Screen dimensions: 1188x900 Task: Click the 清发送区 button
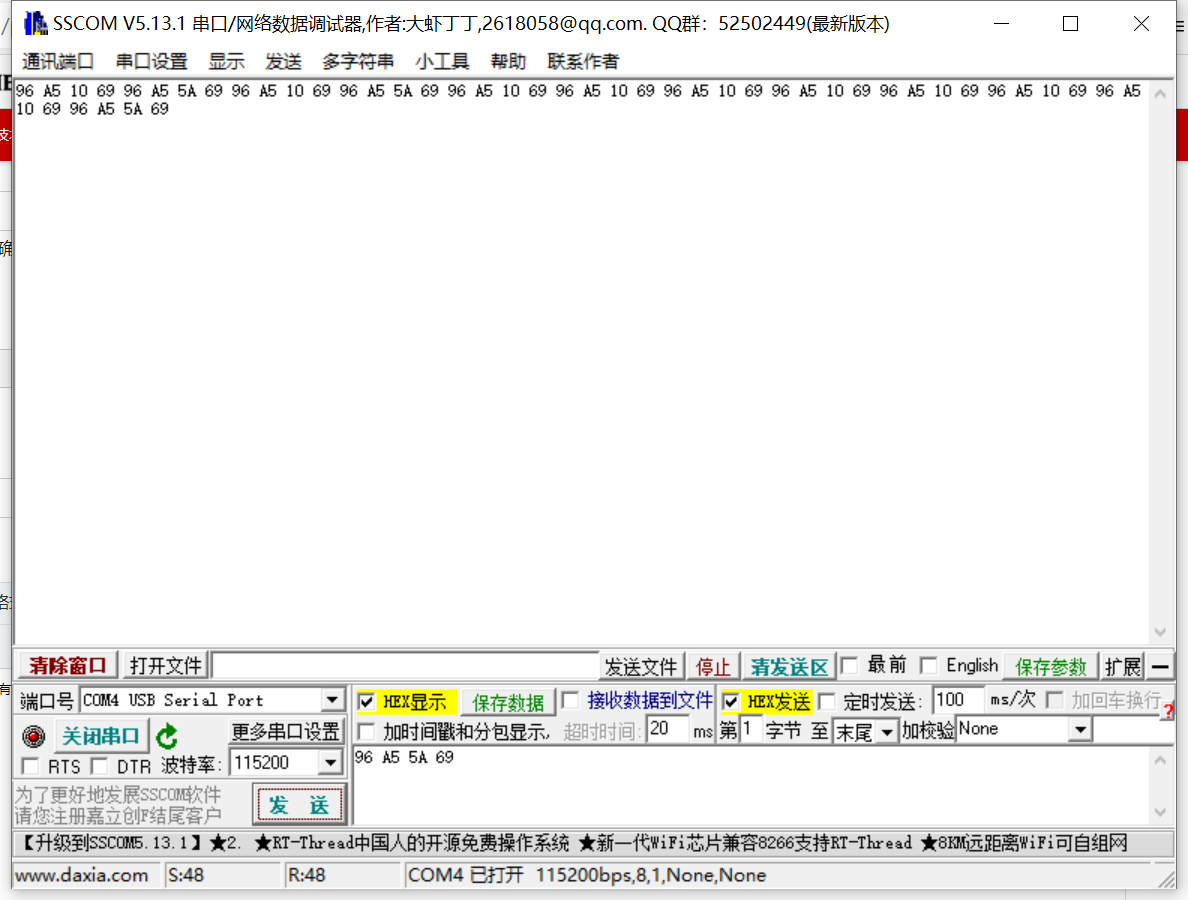point(789,667)
